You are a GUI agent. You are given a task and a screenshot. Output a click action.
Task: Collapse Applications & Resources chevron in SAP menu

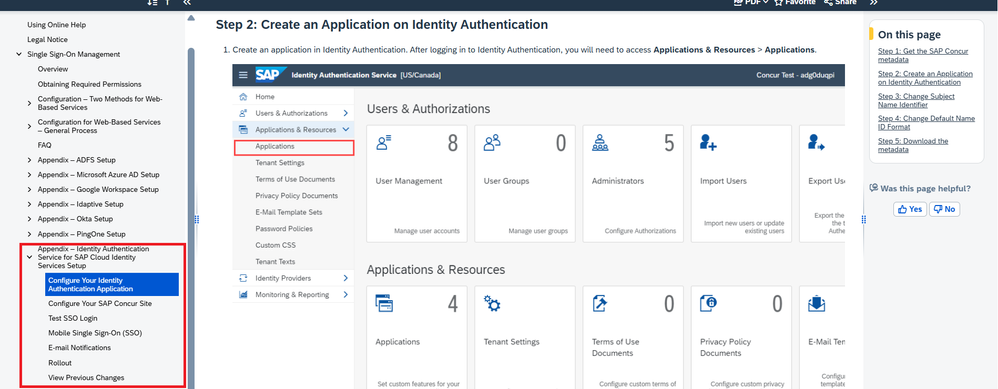pos(346,130)
